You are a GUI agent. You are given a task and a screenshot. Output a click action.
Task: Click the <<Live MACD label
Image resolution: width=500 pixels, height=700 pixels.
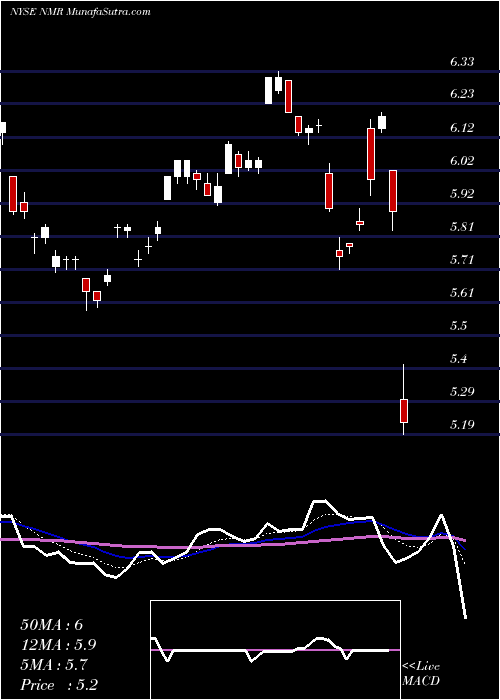[x=421, y=674]
